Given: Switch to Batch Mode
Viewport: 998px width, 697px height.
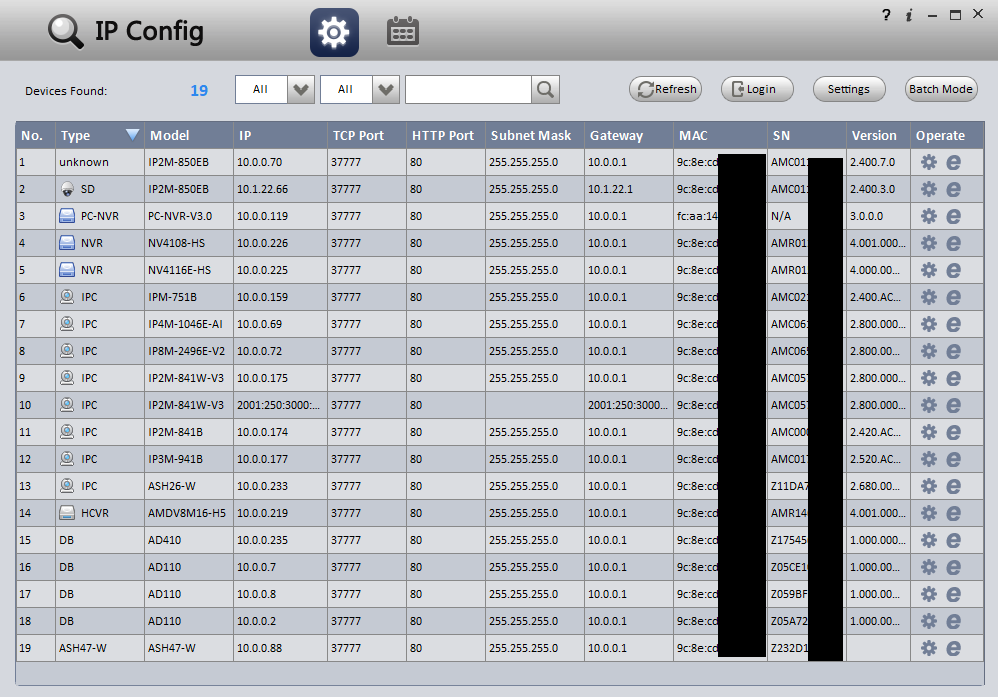Looking at the screenshot, I should coord(941,89).
